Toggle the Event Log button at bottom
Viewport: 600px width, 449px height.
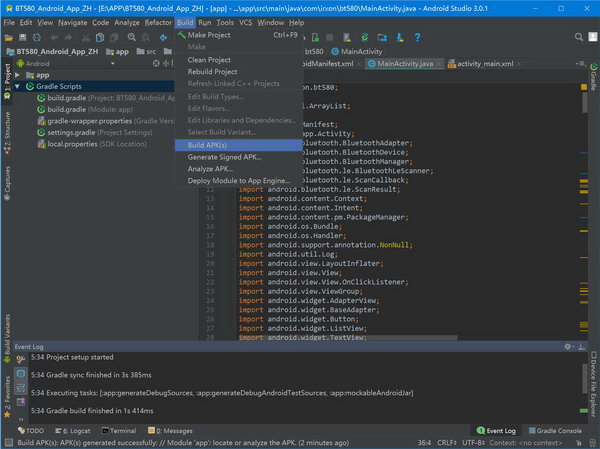[x=496, y=431]
